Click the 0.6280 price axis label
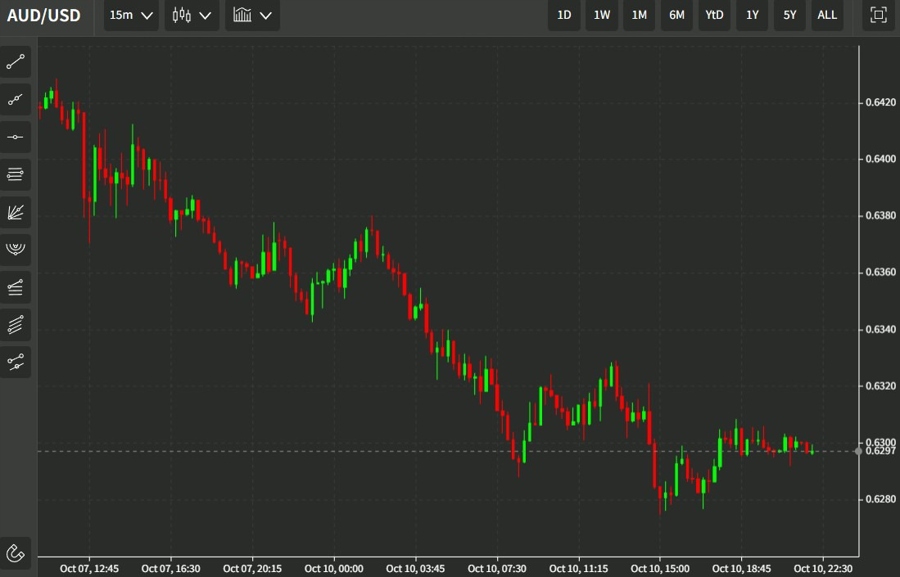This screenshot has height=577, width=900. coord(880,499)
